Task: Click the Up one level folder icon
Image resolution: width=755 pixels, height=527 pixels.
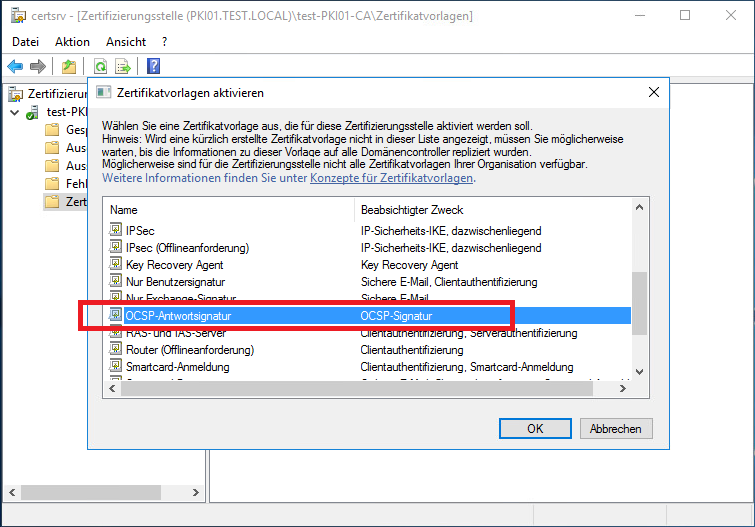Action: pyautogui.click(x=68, y=66)
